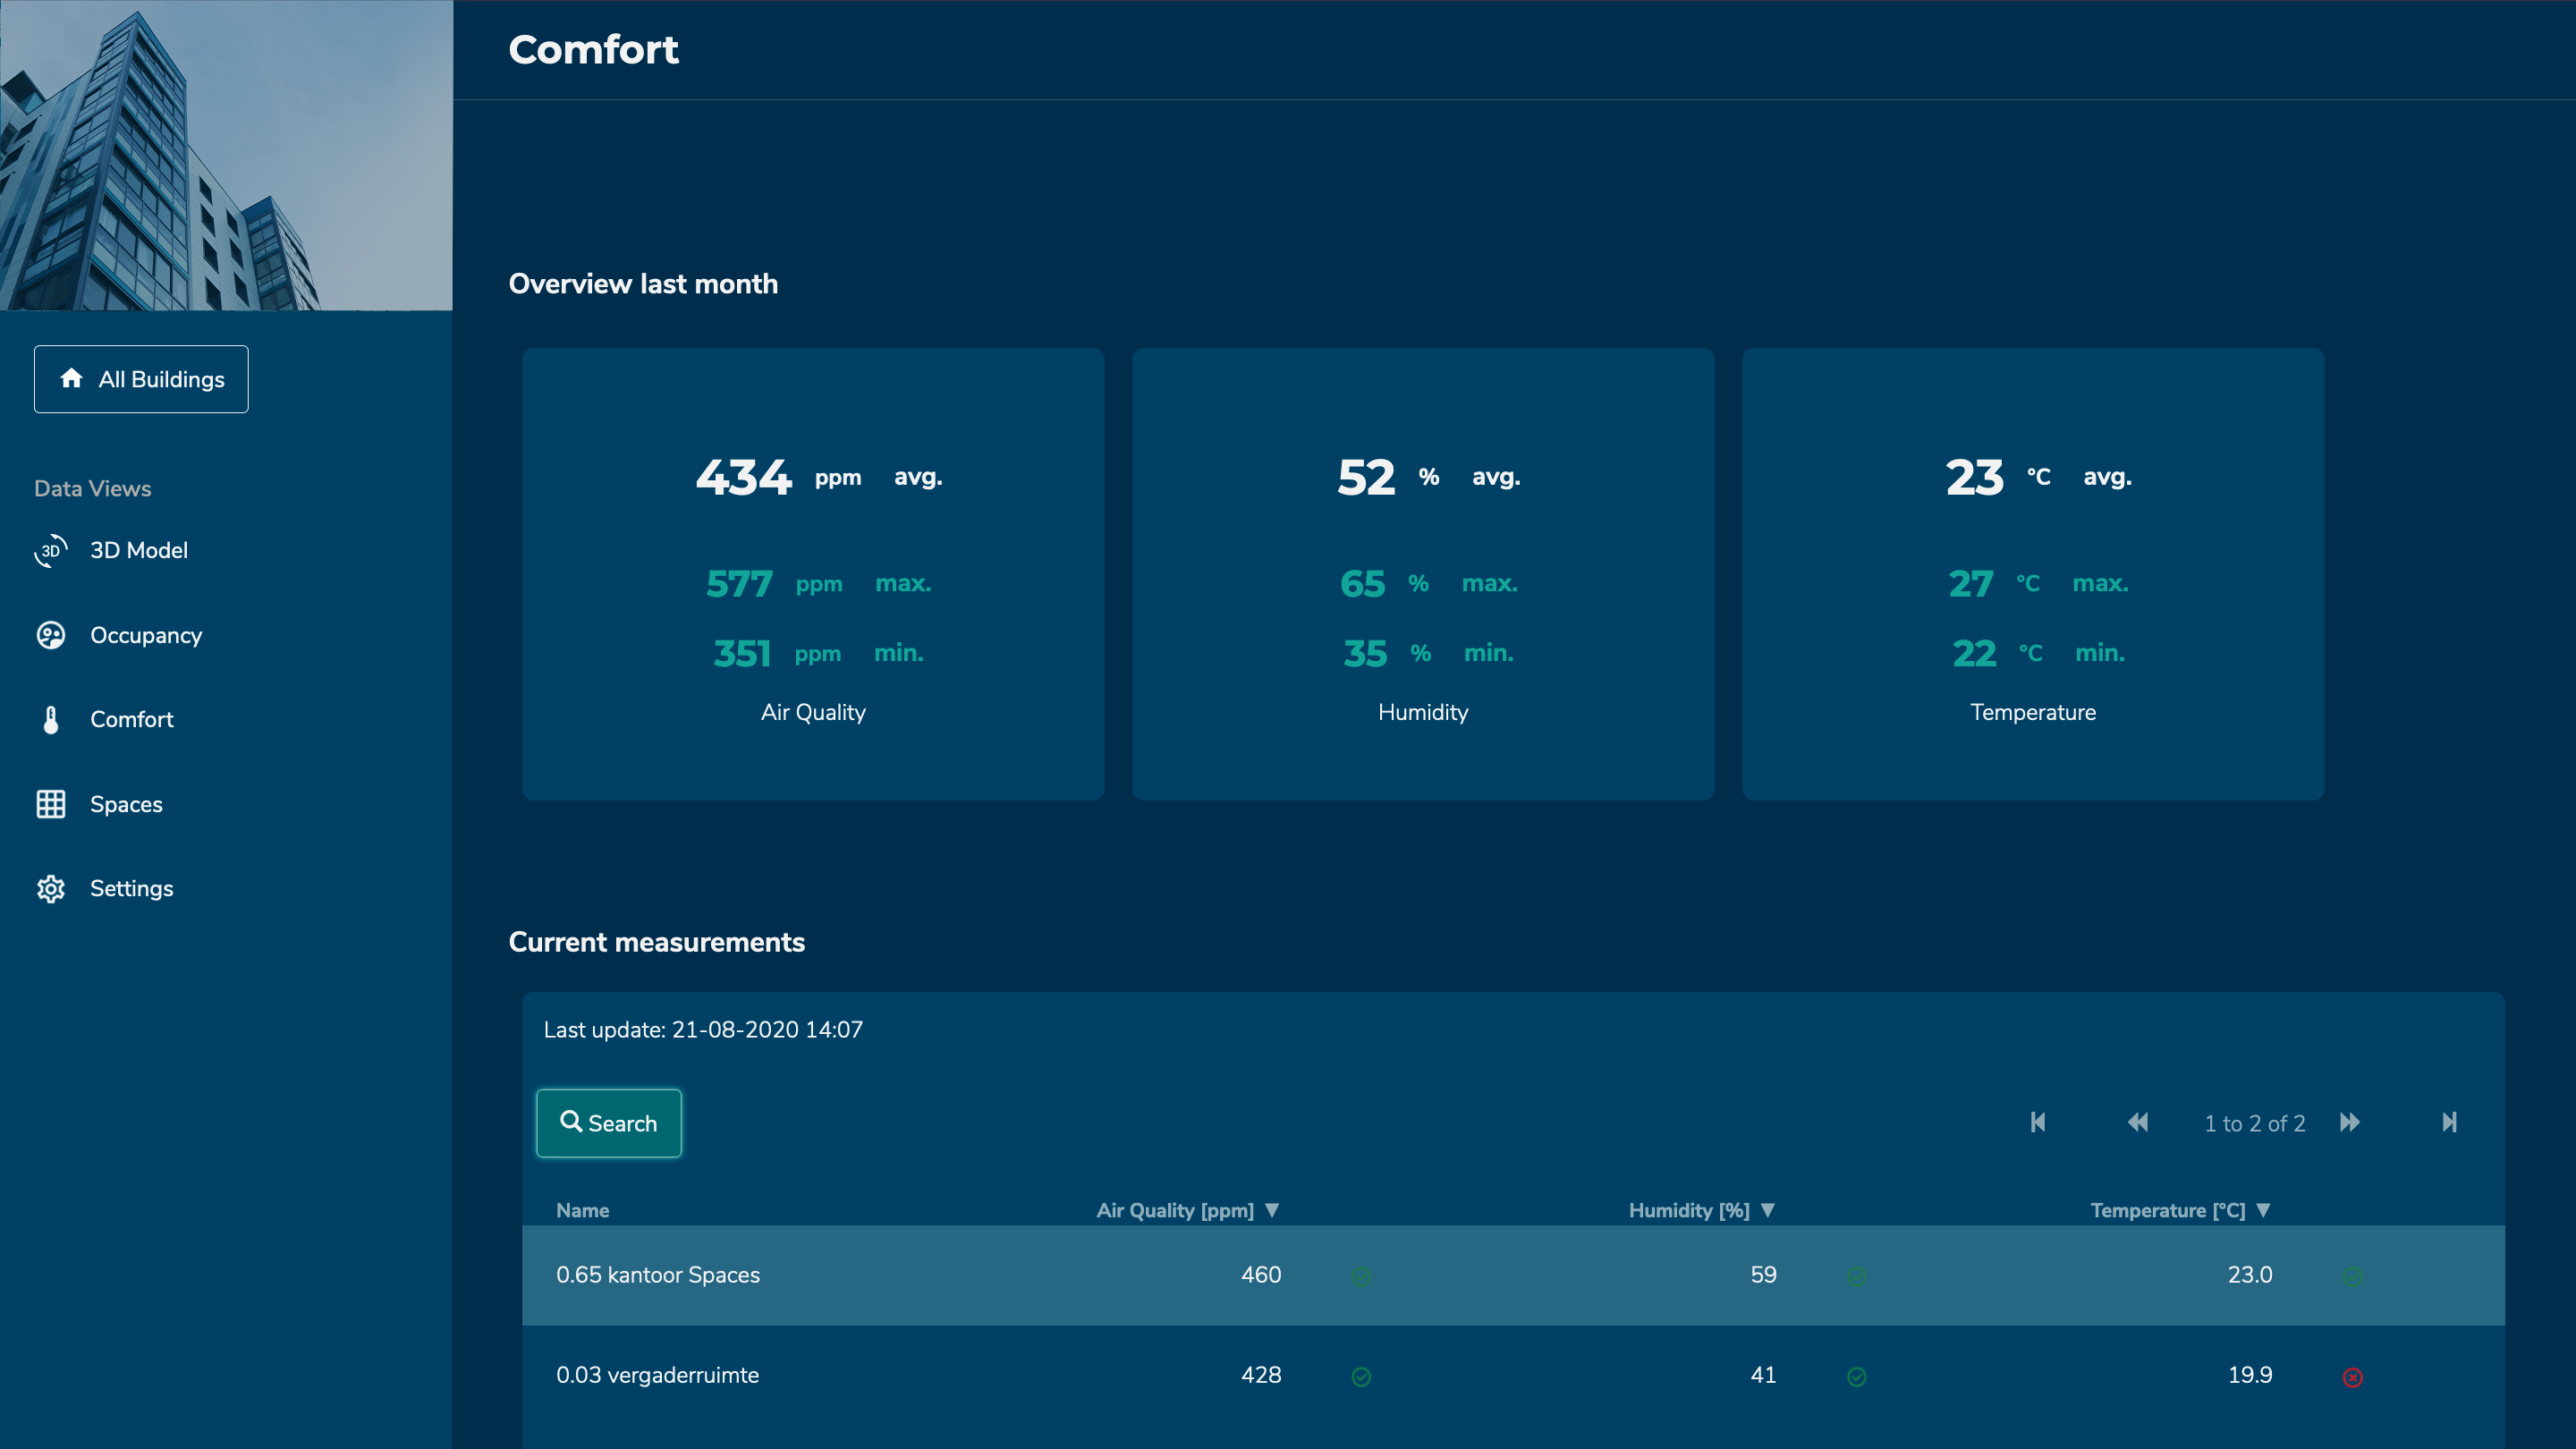Open the Spaces data view

click(126, 804)
